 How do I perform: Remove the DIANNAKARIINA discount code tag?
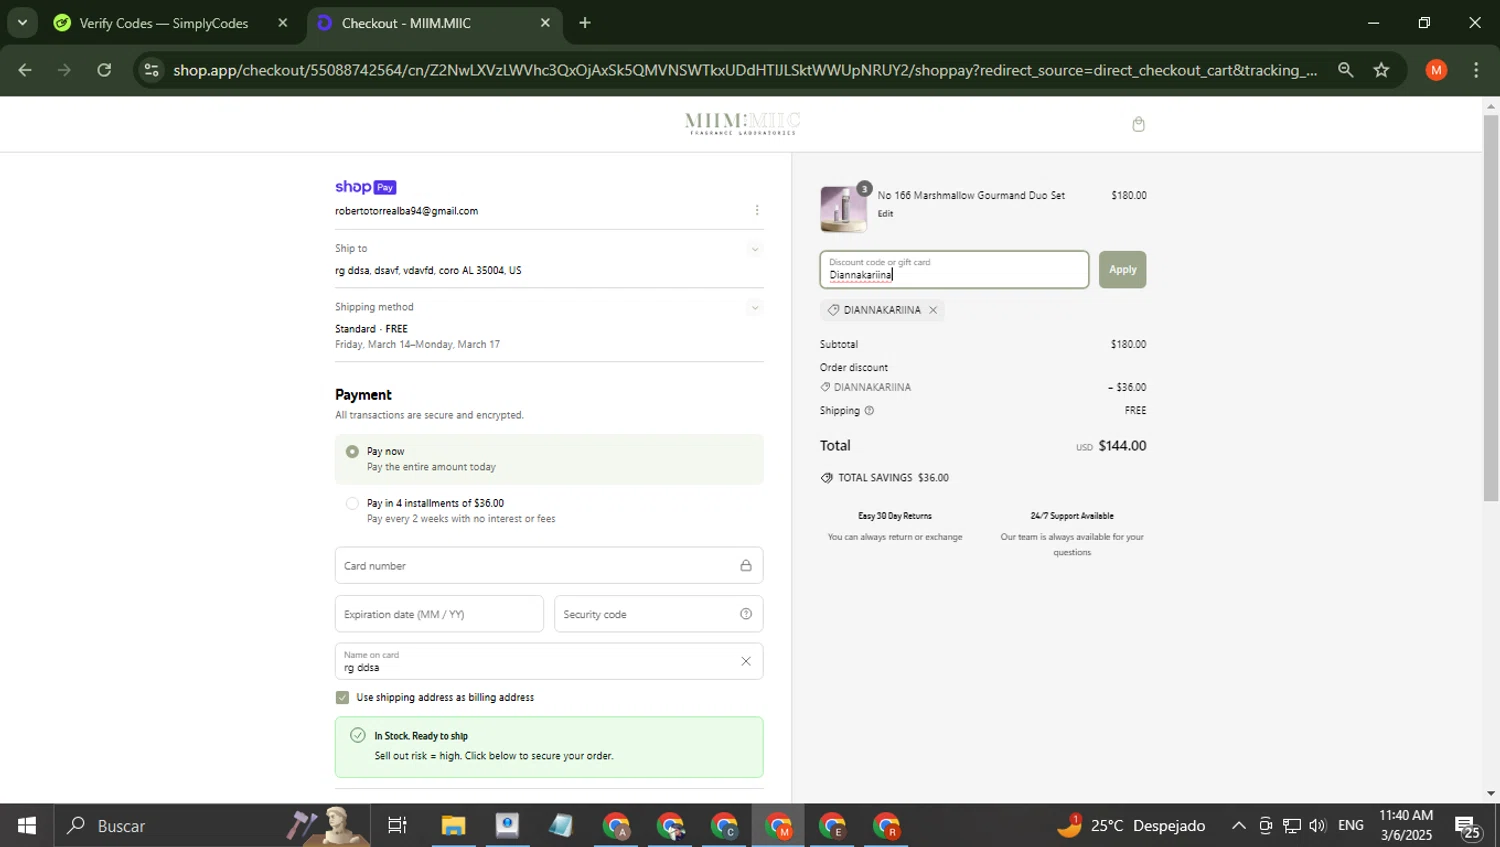(933, 310)
